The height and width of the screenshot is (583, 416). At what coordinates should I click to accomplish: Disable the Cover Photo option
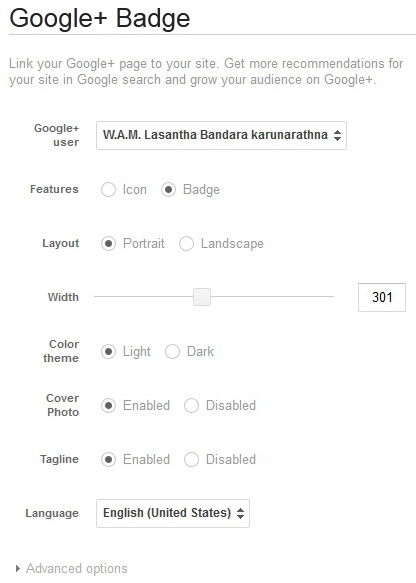click(191, 405)
